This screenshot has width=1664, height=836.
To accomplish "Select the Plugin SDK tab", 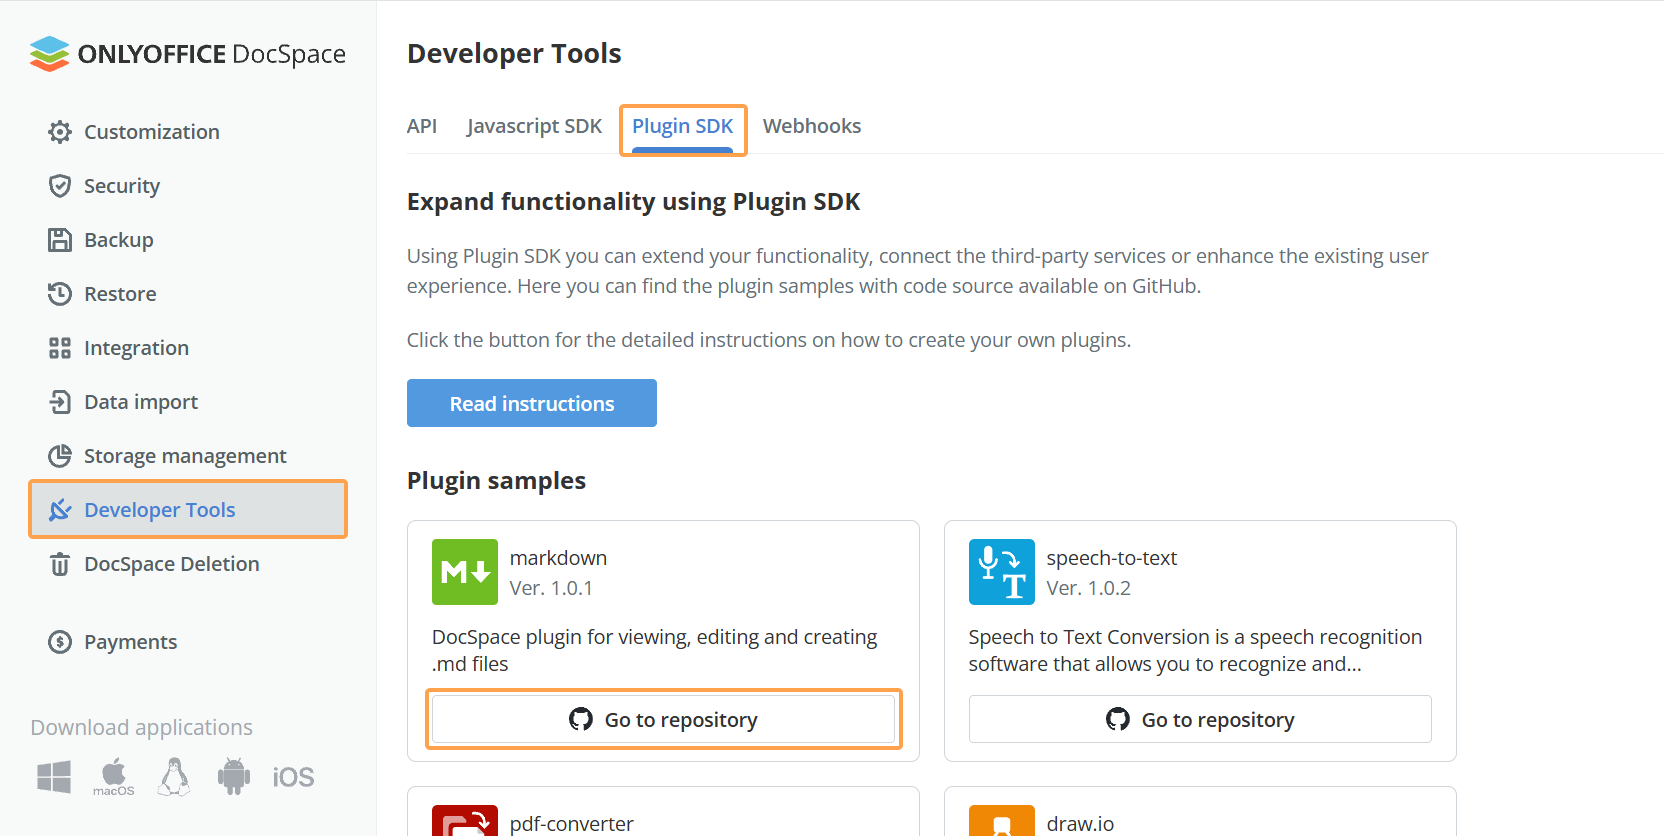I will (x=683, y=128).
